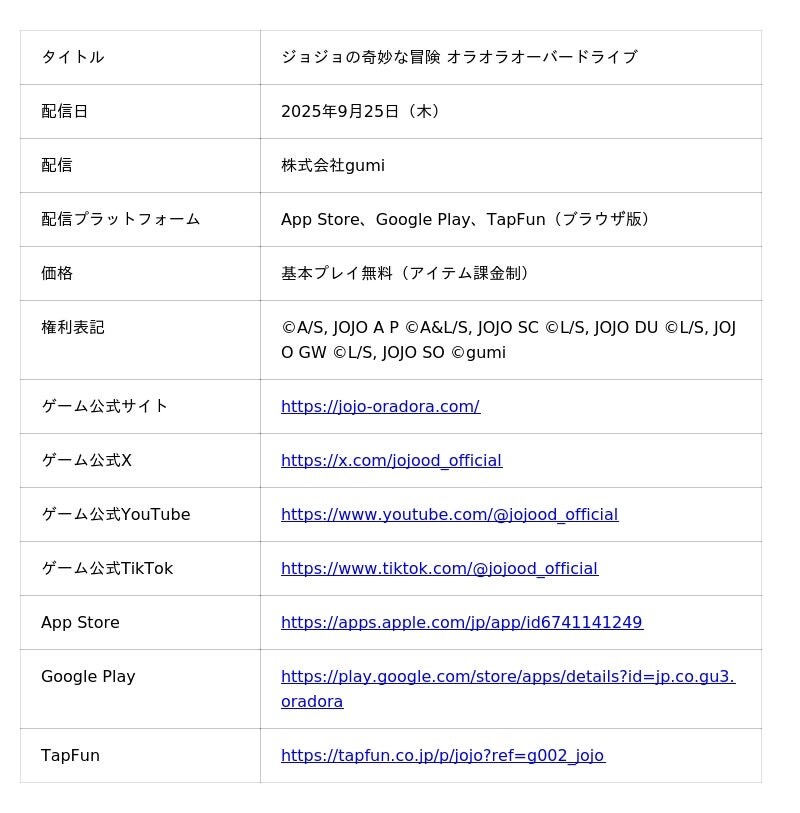Screen dimensions: 800x813
Task: Open the tiktok.com/@jojood_official link
Action: 439,568
